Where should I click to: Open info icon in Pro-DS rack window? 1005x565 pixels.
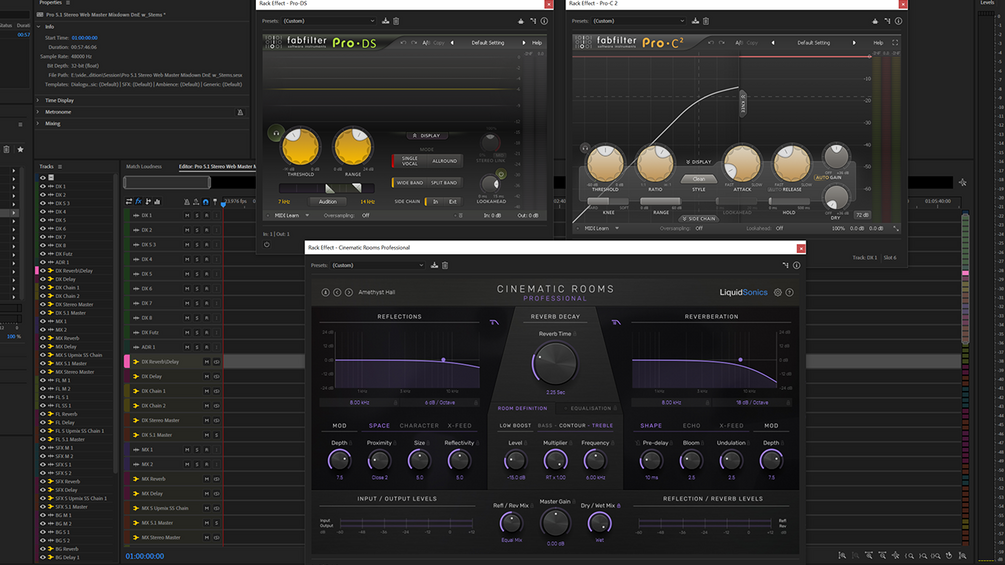point(544,21)
